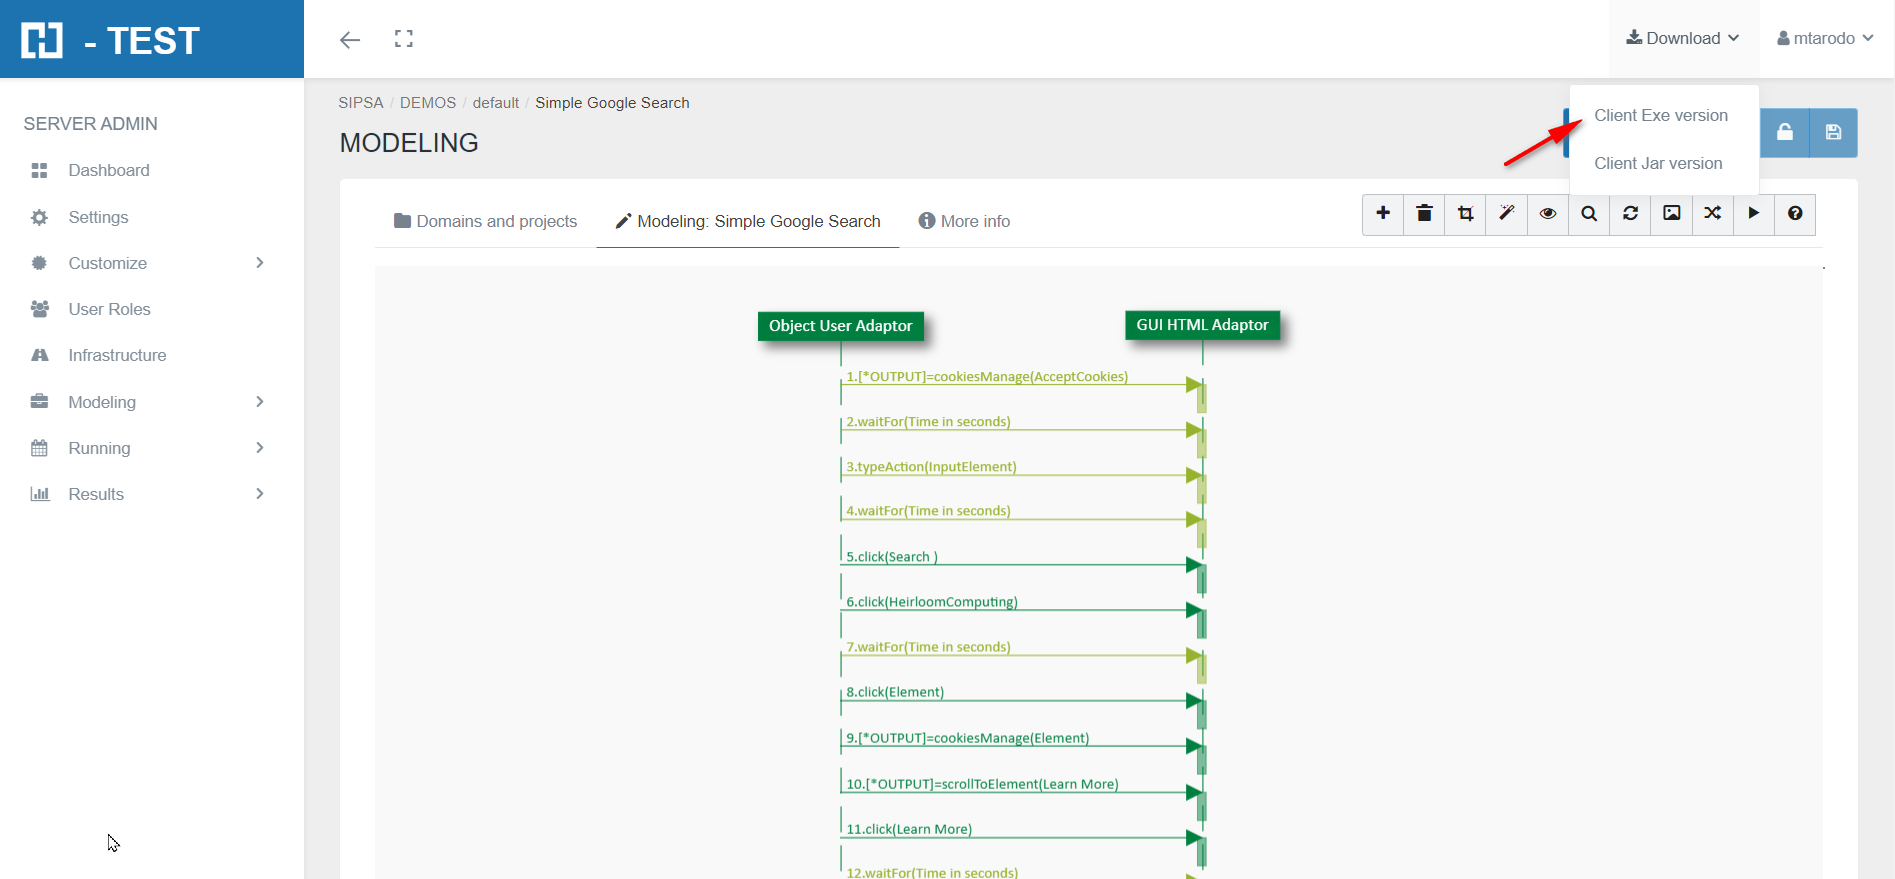This screenshot has width=1895, height=879.
Task: Click the magnifier search icon in toolbar
Action: 1589,214
